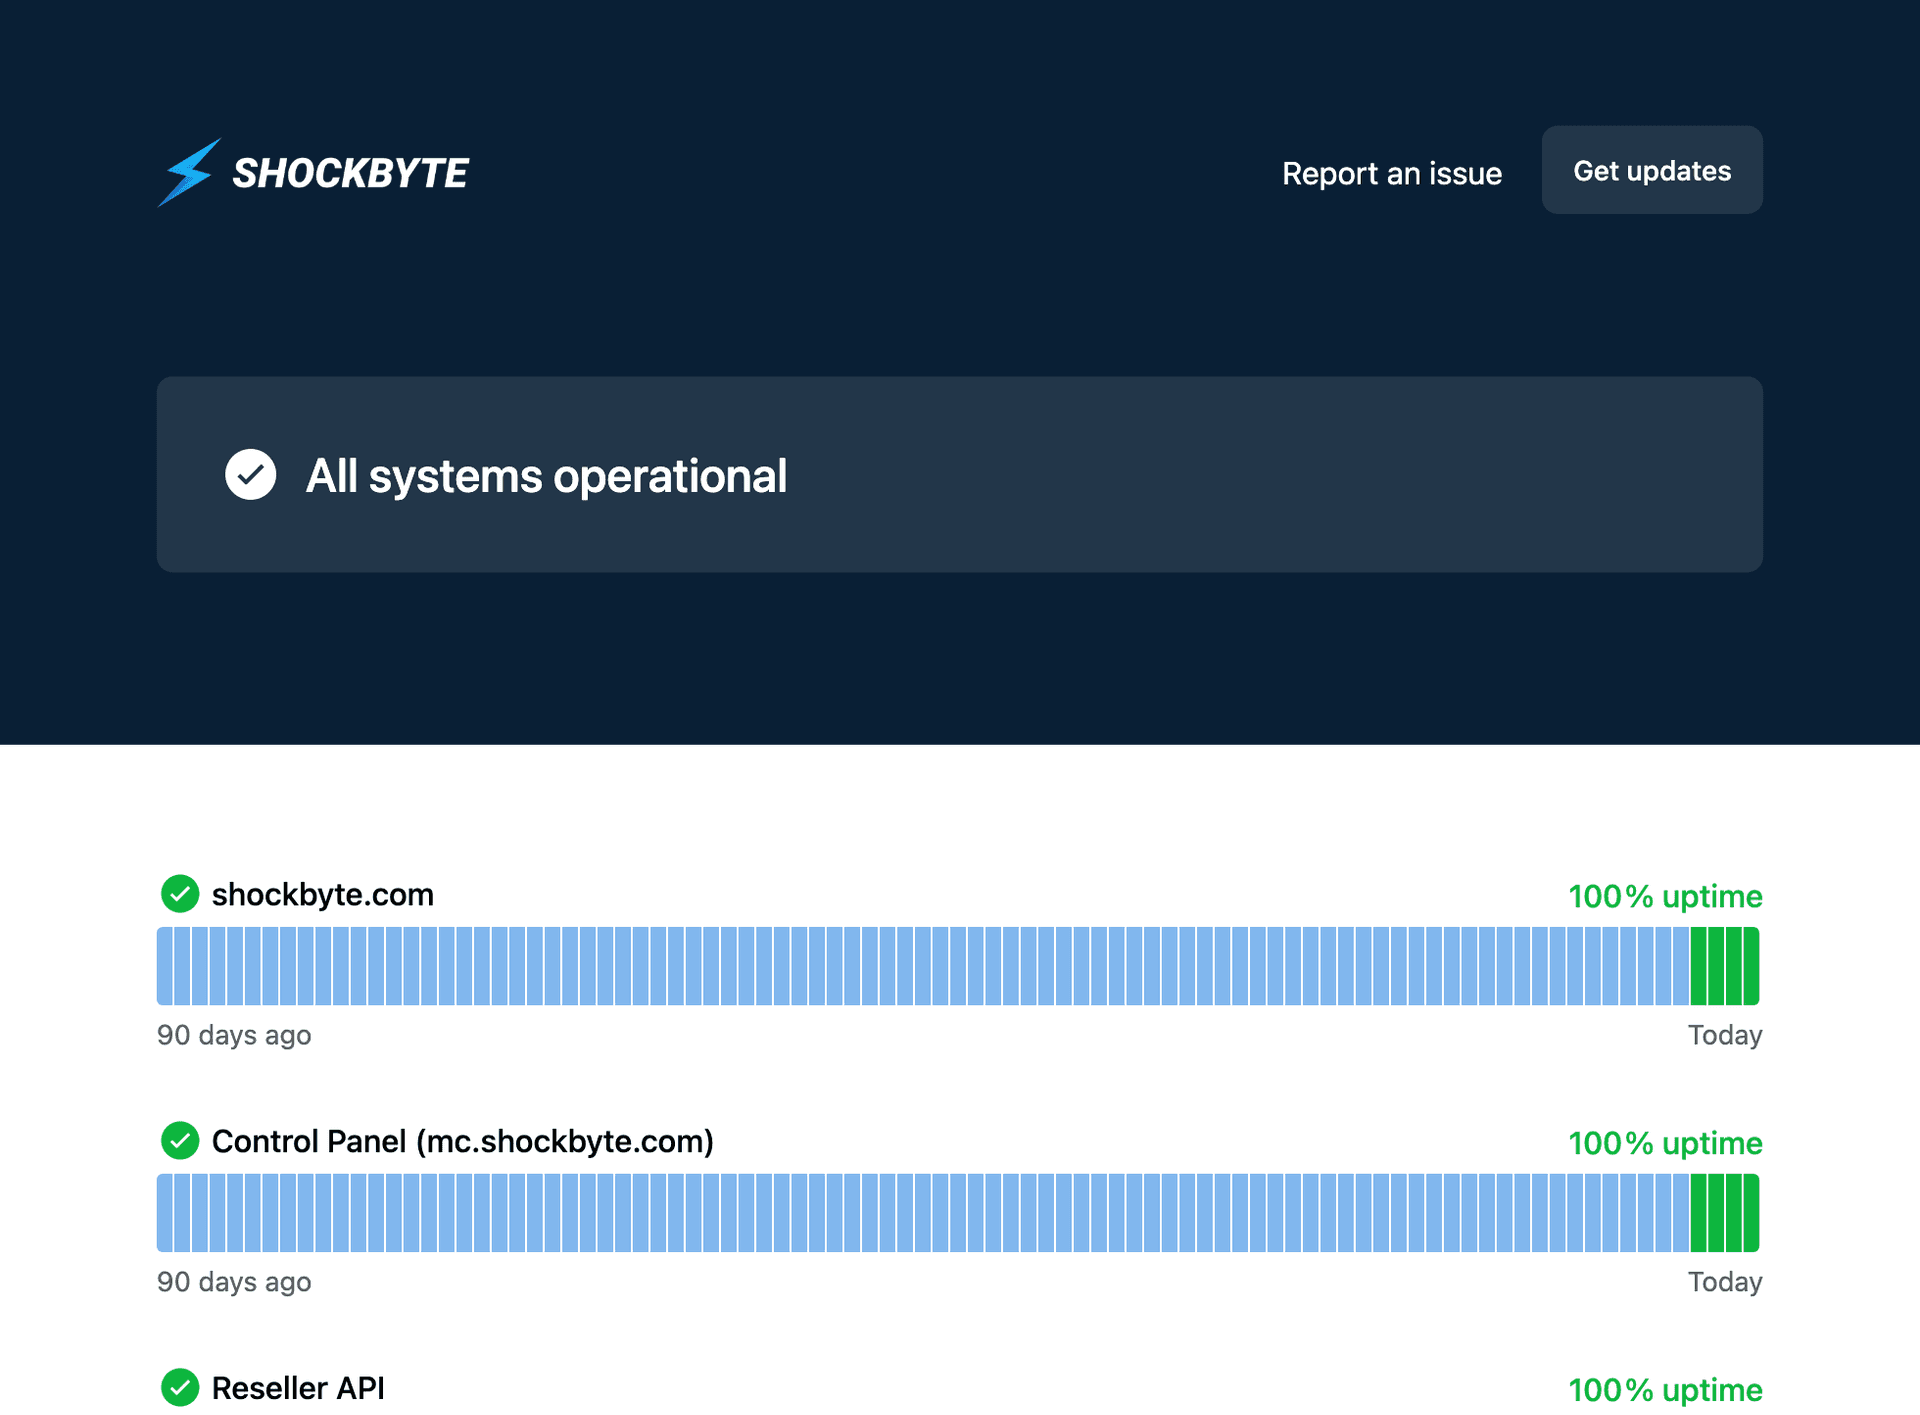Click the green check next to Reseller API

[x=180, y=1388]
